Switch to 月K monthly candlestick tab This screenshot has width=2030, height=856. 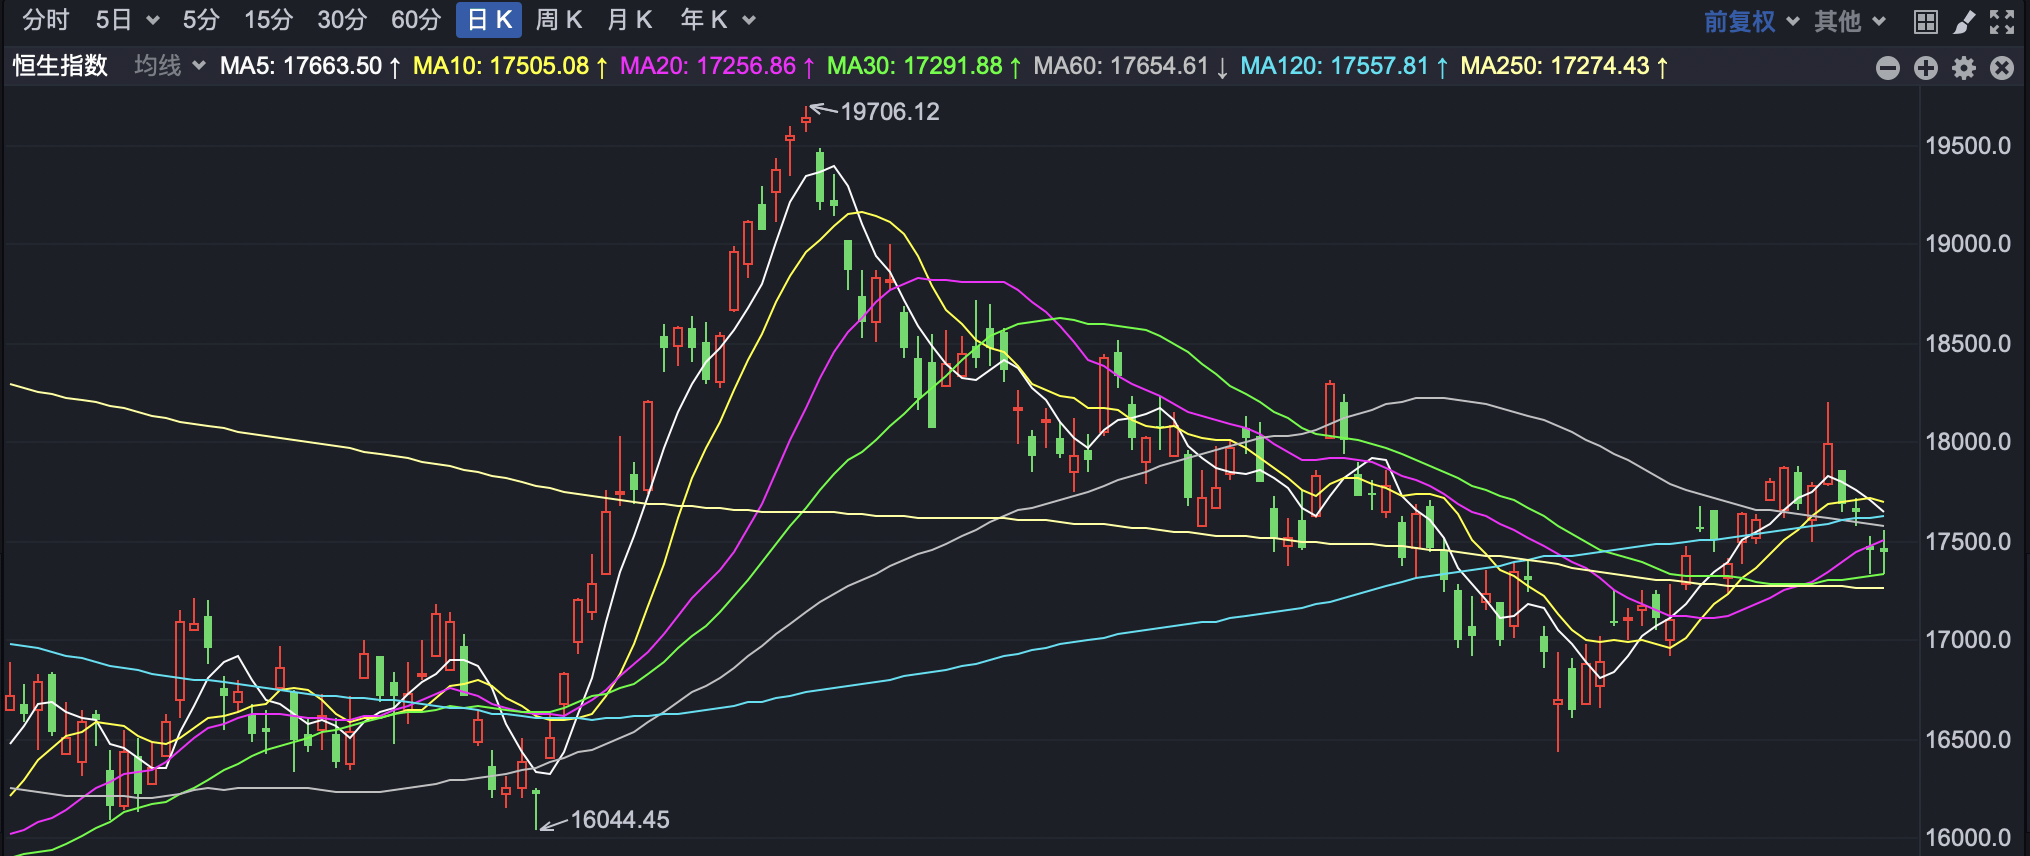[630, 20]
